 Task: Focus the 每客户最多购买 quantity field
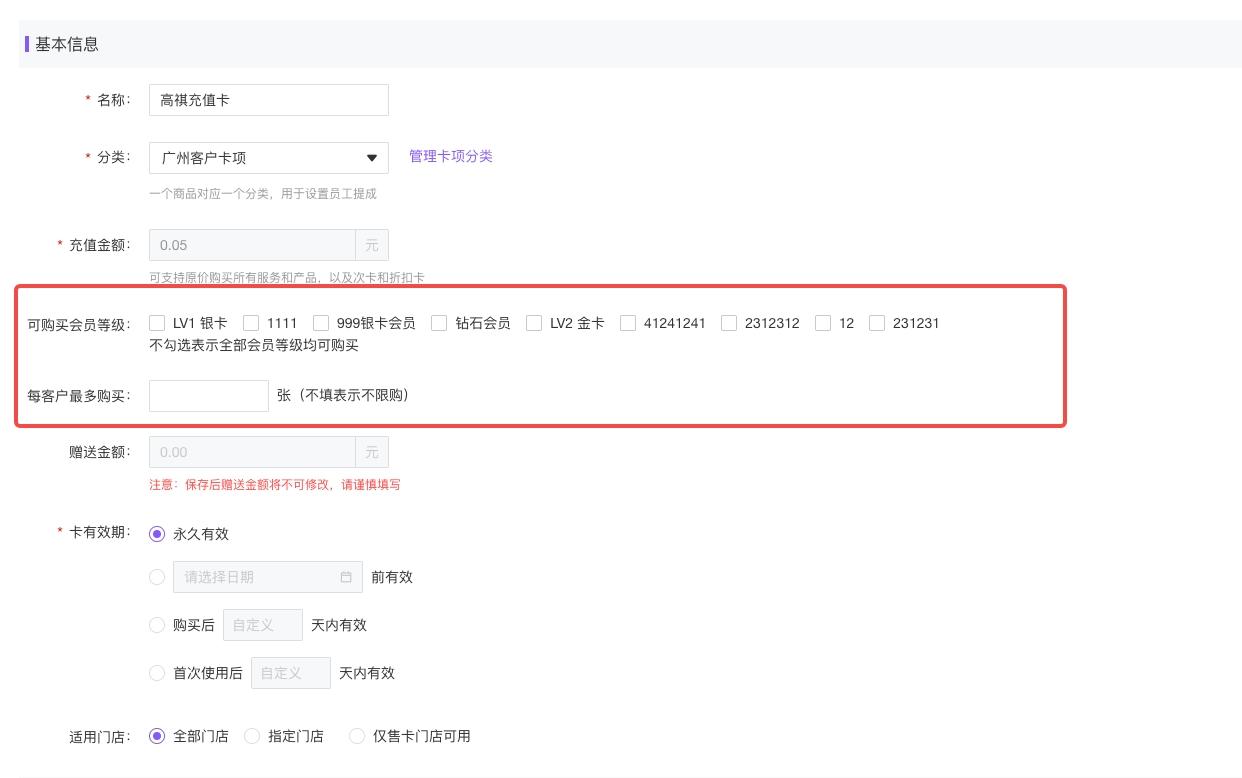pyautogui.click(x=209, y=395)
